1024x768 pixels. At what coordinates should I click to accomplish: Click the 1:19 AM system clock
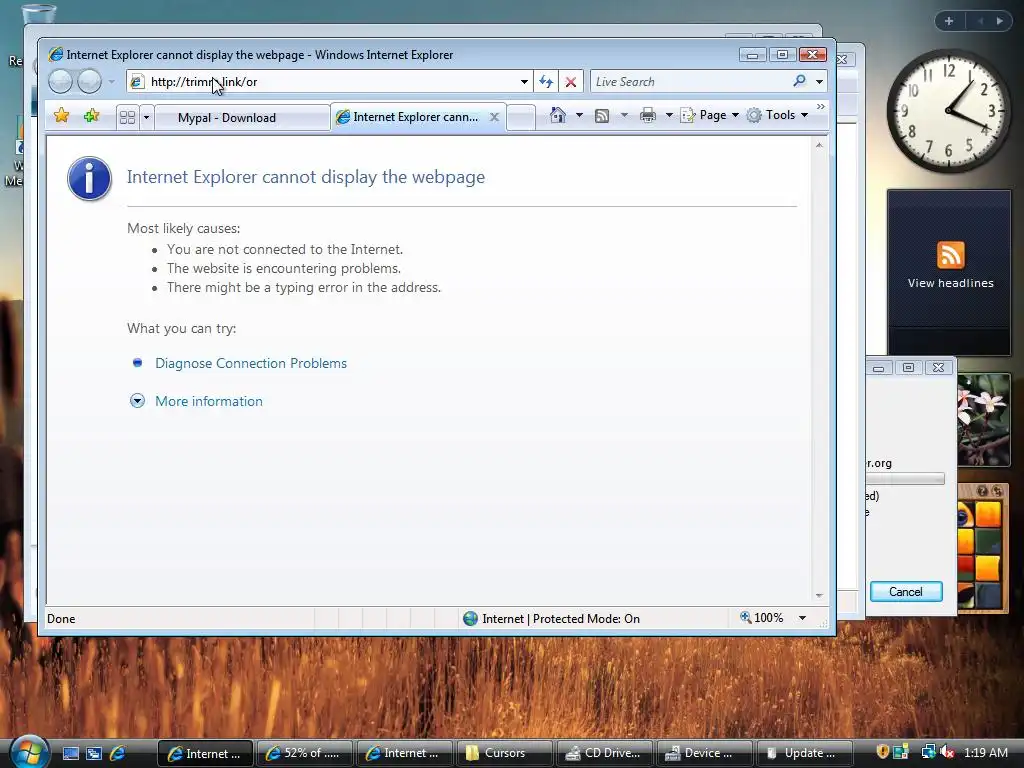(985, 752)
